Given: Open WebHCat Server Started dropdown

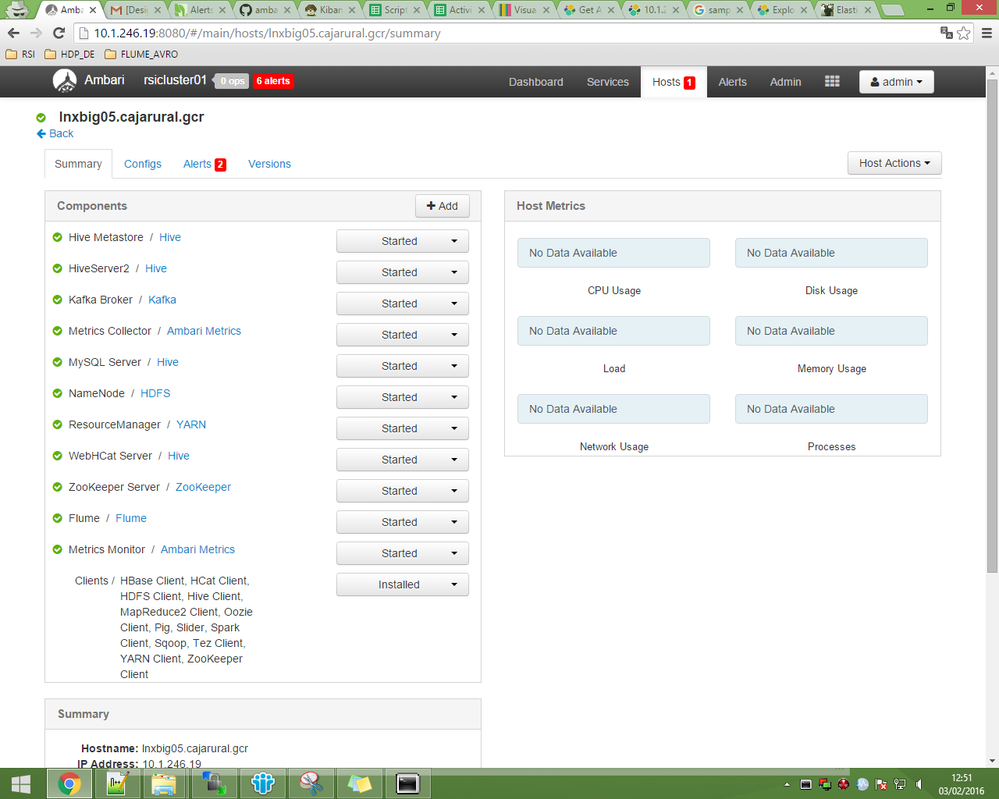Looking at the screenshot, I should coord(403,459).
